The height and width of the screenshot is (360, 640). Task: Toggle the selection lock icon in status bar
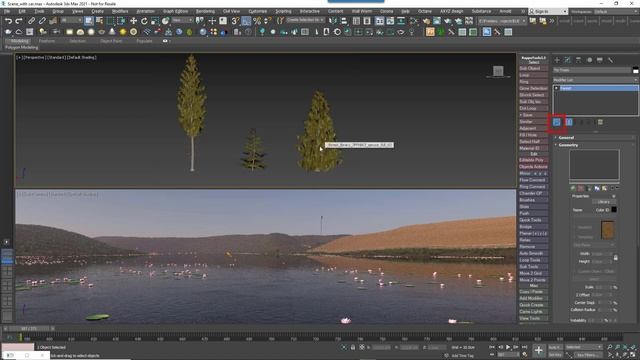pos(353,347)
